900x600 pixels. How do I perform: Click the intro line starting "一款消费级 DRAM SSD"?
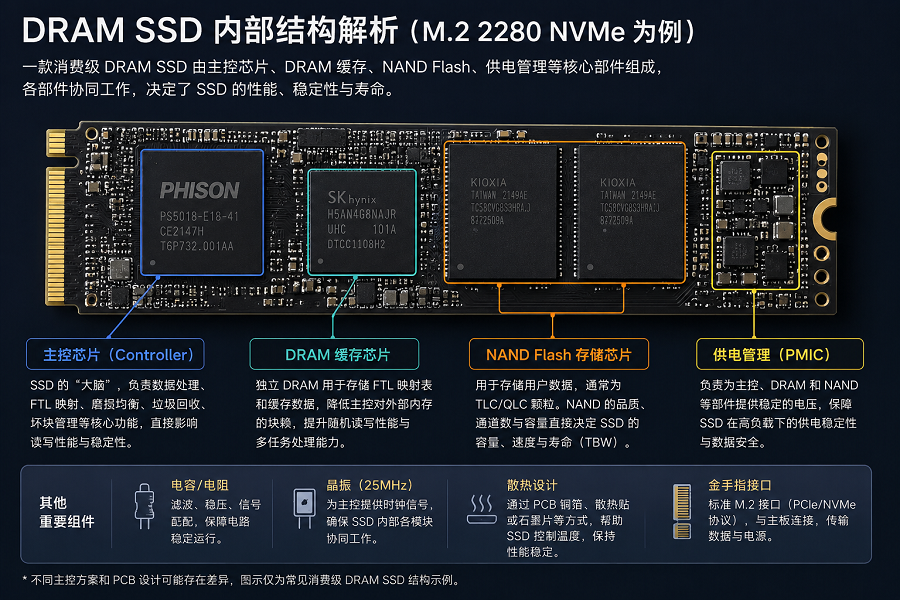343,67
